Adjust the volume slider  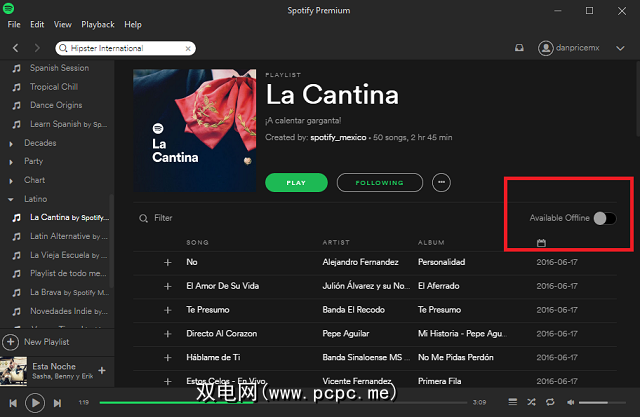pyautogui.click(x=602, y=403)
